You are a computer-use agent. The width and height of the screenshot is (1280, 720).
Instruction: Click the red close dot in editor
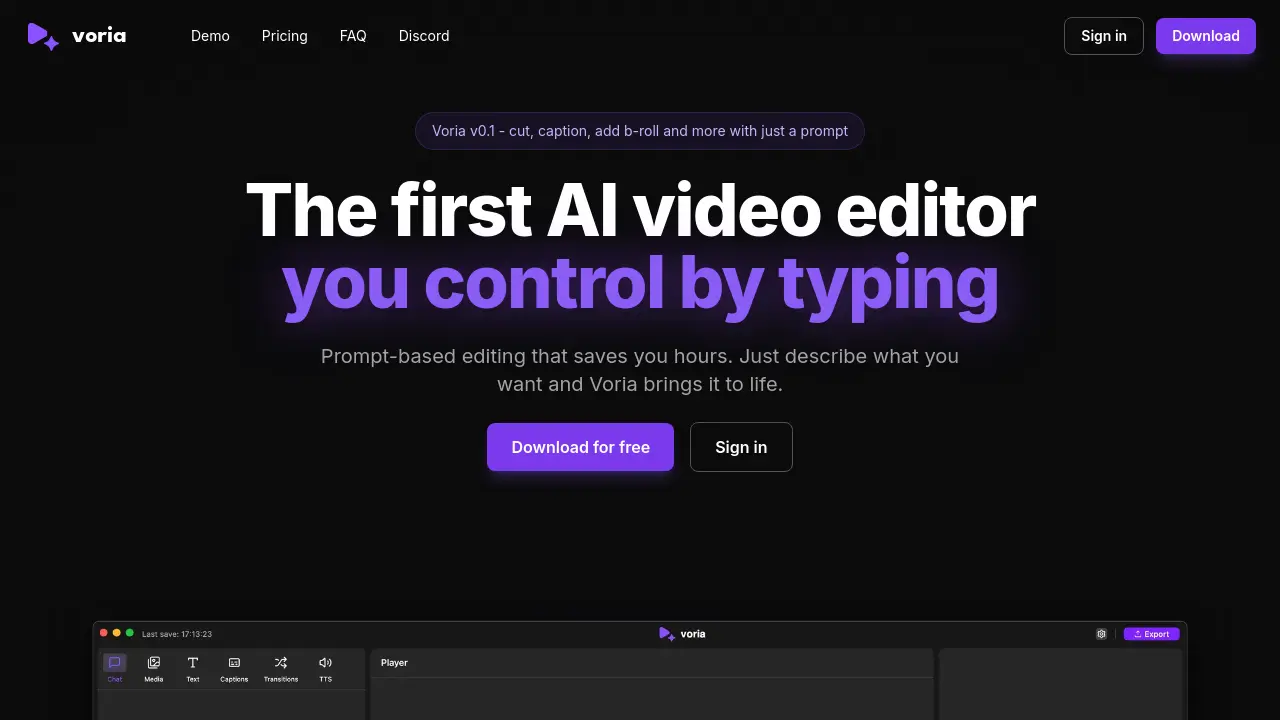pos(104,633)
